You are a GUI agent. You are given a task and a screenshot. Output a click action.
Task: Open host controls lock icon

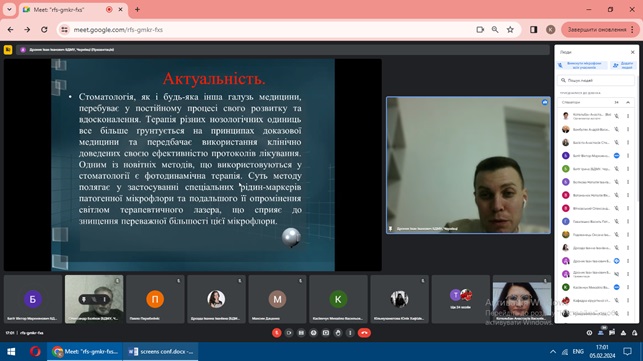pyautogui.click(x=634, y=333)
